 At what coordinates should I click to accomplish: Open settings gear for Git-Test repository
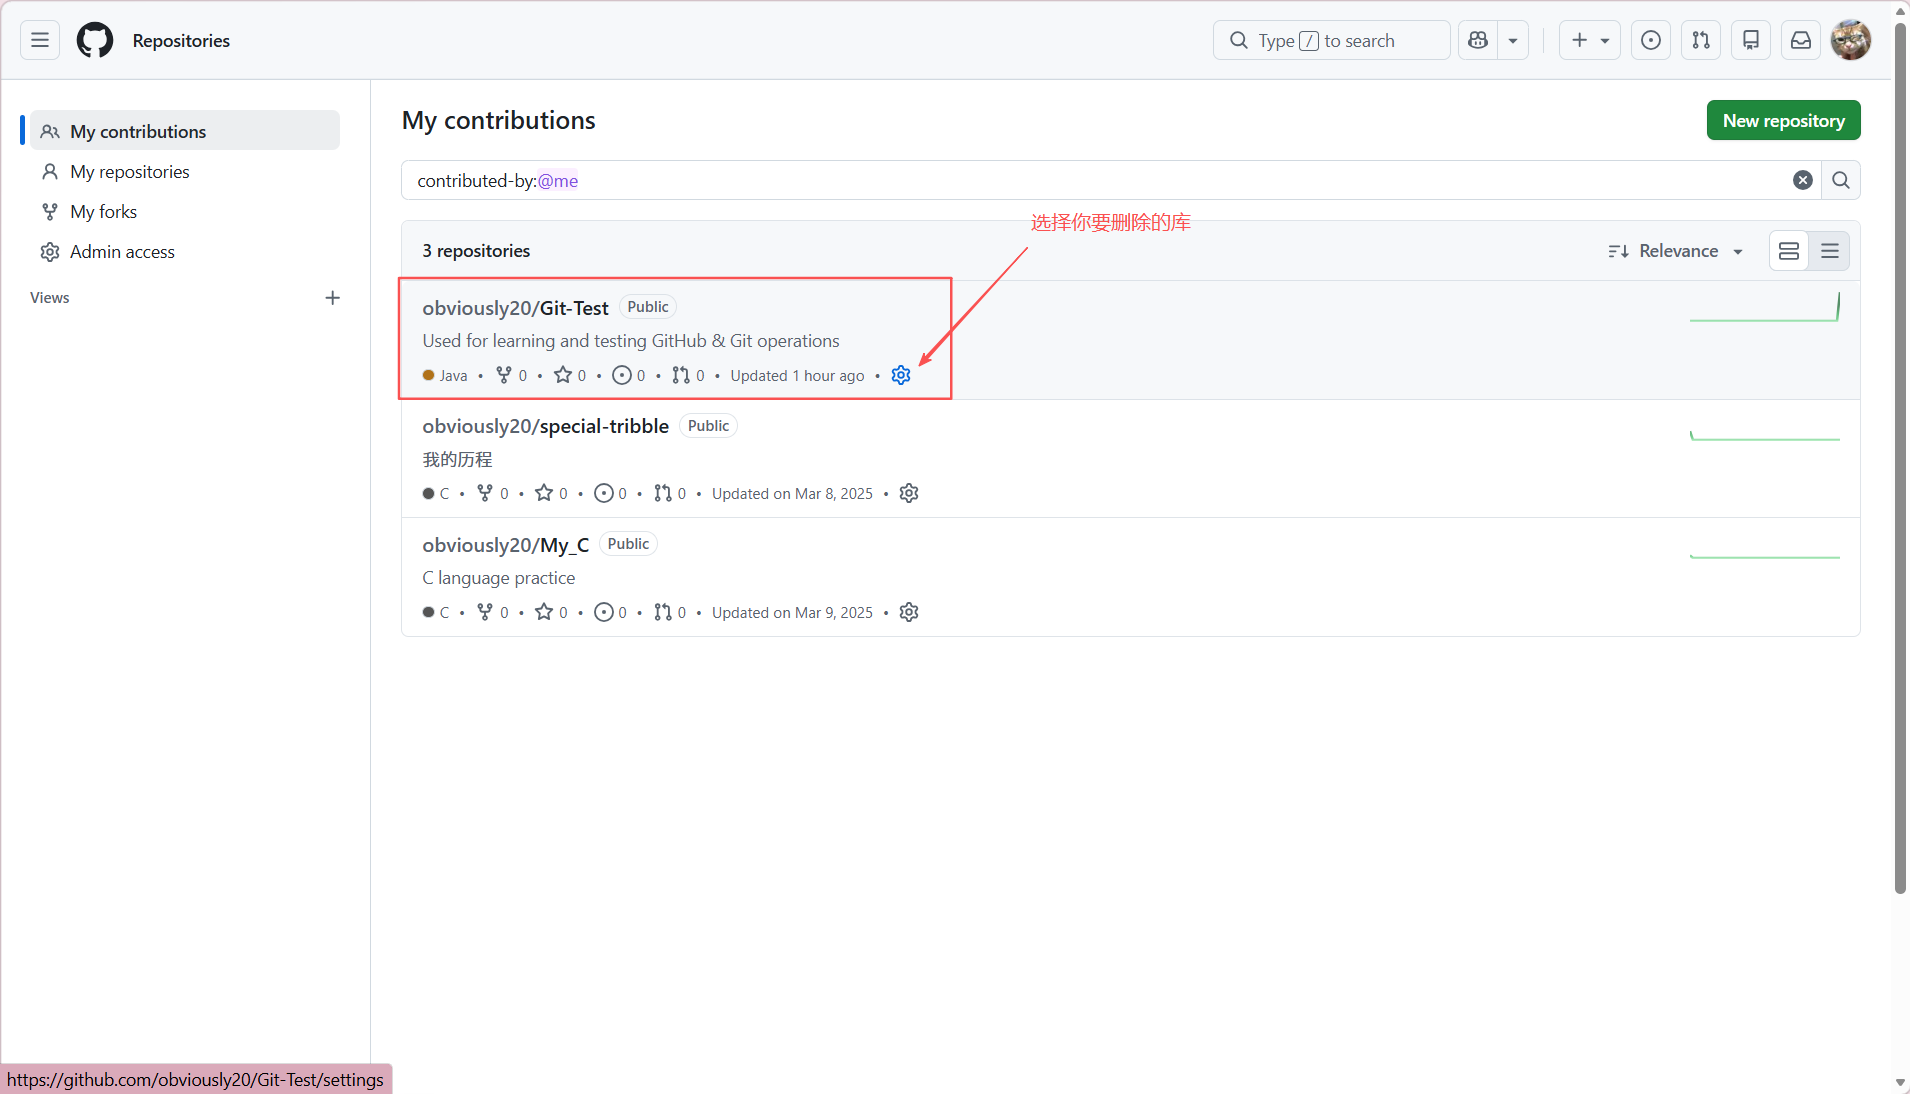click(901, 375)
